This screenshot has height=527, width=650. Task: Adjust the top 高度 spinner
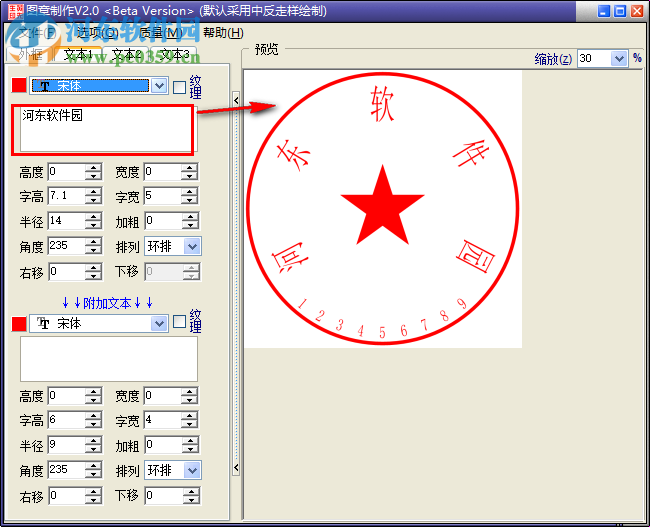pyautogui.click(x=94, y=172)
